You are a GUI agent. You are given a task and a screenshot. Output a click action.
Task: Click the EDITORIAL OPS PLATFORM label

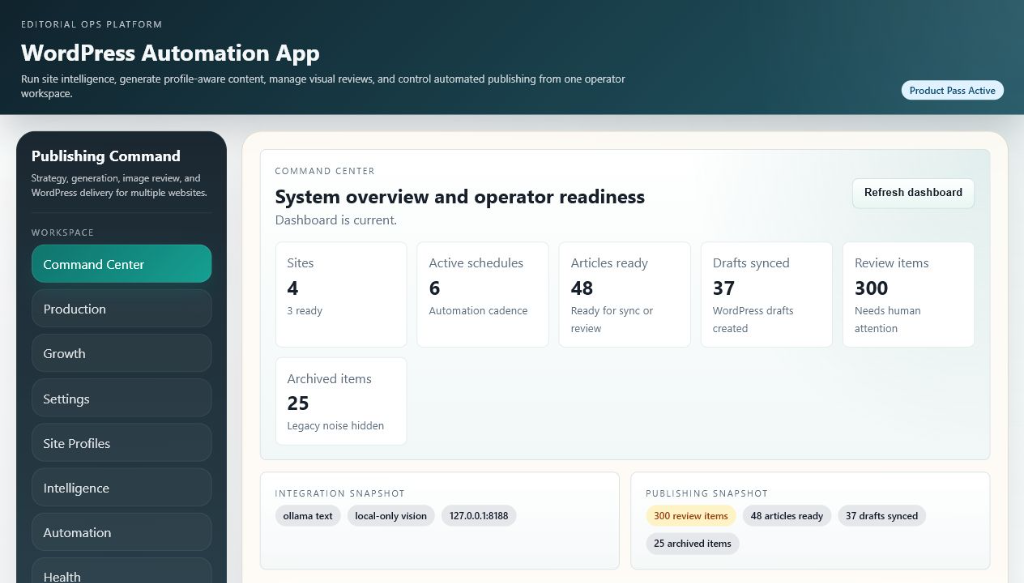pyautogui.click(x=91, y=25)
